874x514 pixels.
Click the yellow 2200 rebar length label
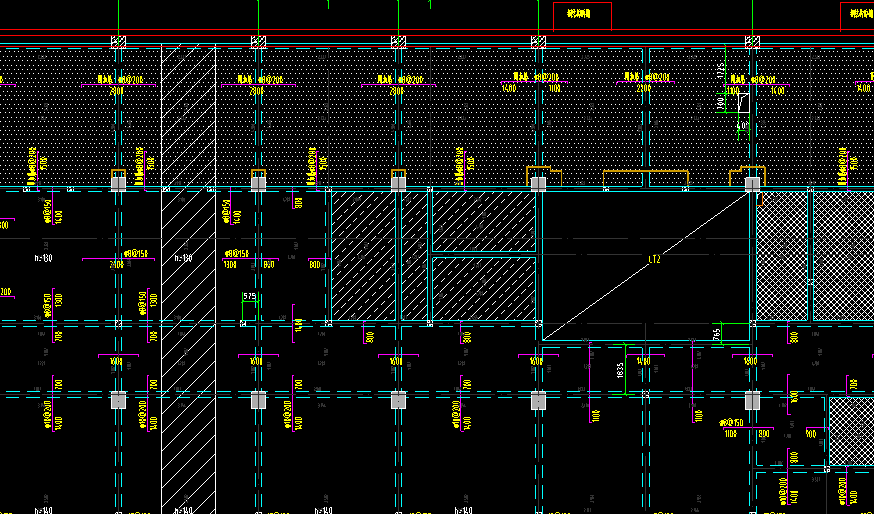[x=644, y=88]
